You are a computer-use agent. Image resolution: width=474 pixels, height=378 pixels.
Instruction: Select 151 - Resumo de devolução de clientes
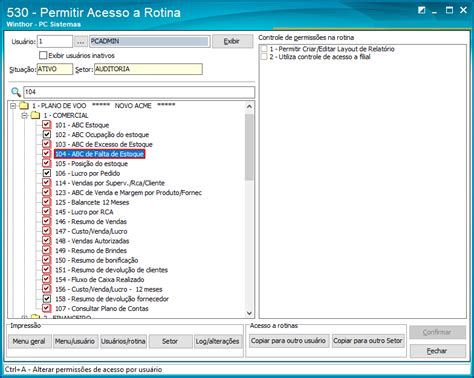[x=111, y=270]
